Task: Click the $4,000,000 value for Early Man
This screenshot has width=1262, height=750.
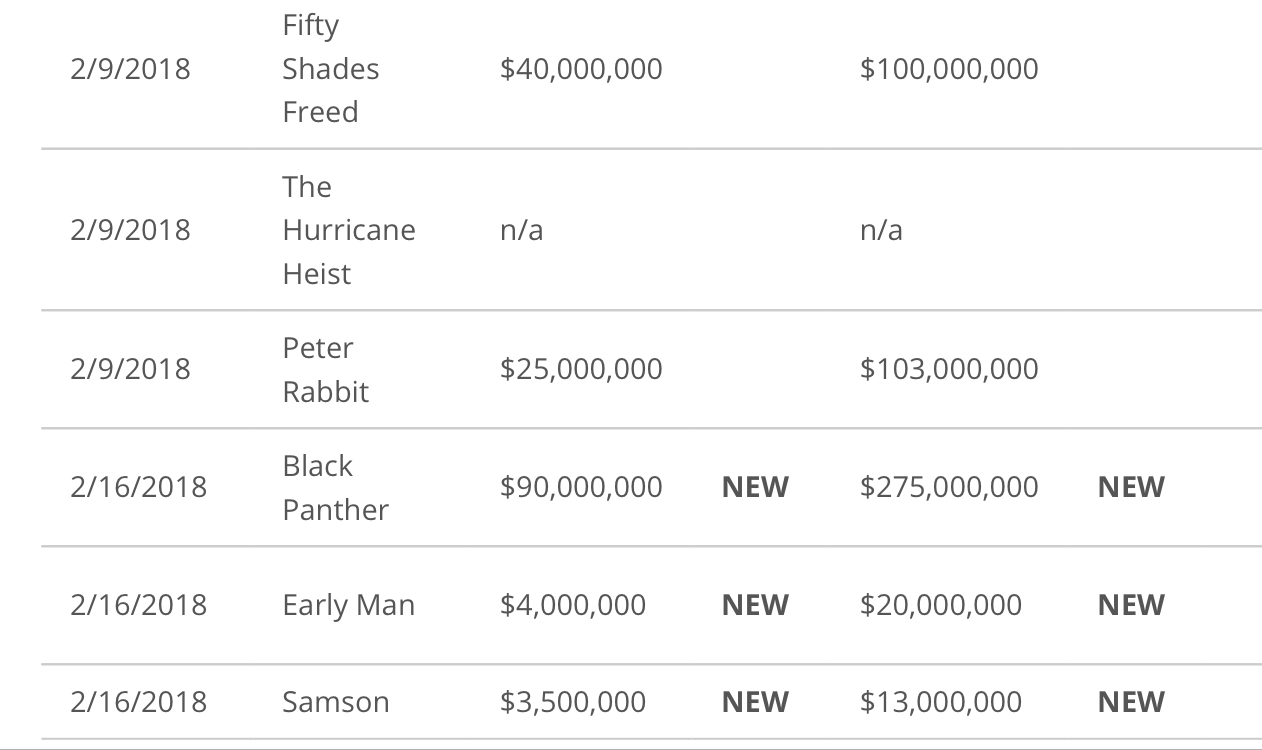Action: [573, 605]
